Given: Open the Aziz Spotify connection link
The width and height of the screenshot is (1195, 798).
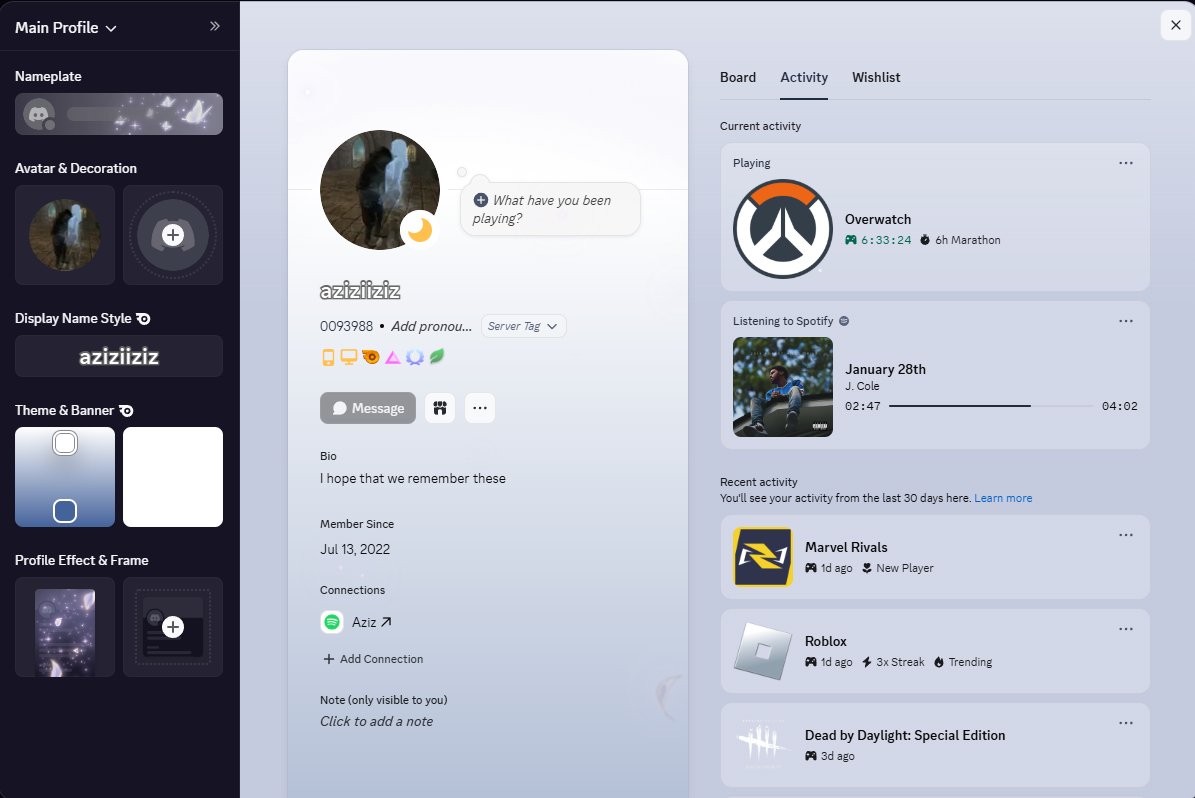Looking at the screenshot, I should 372,622.
